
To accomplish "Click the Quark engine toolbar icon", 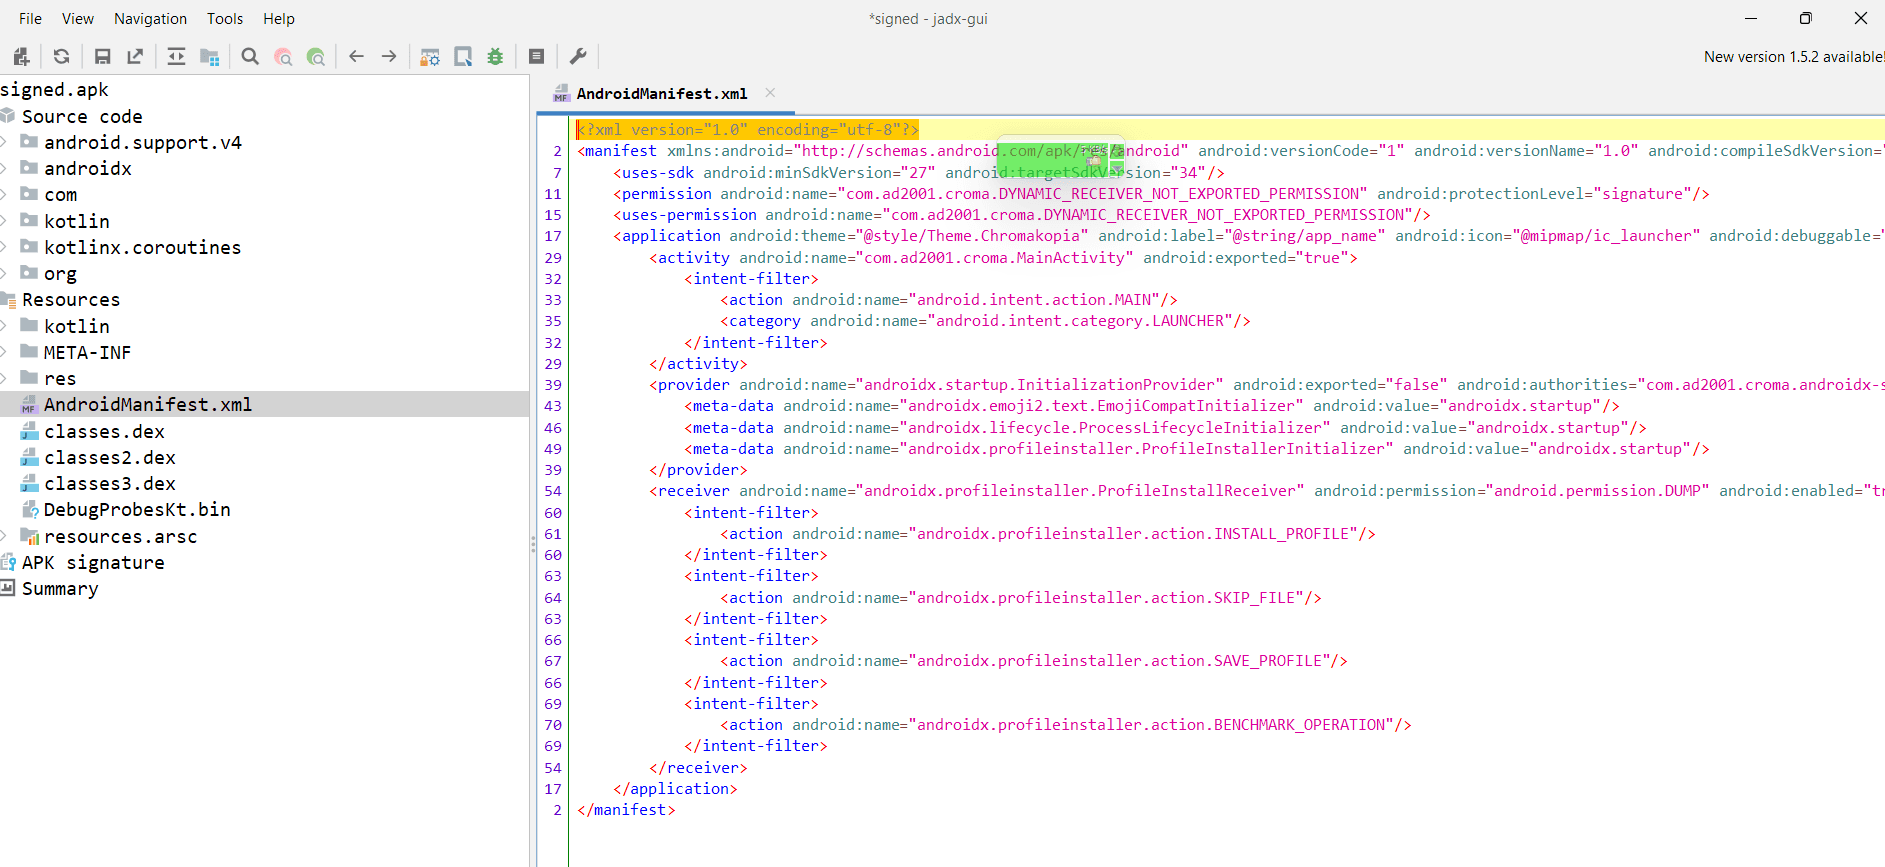I will click(x=463, y=57).
